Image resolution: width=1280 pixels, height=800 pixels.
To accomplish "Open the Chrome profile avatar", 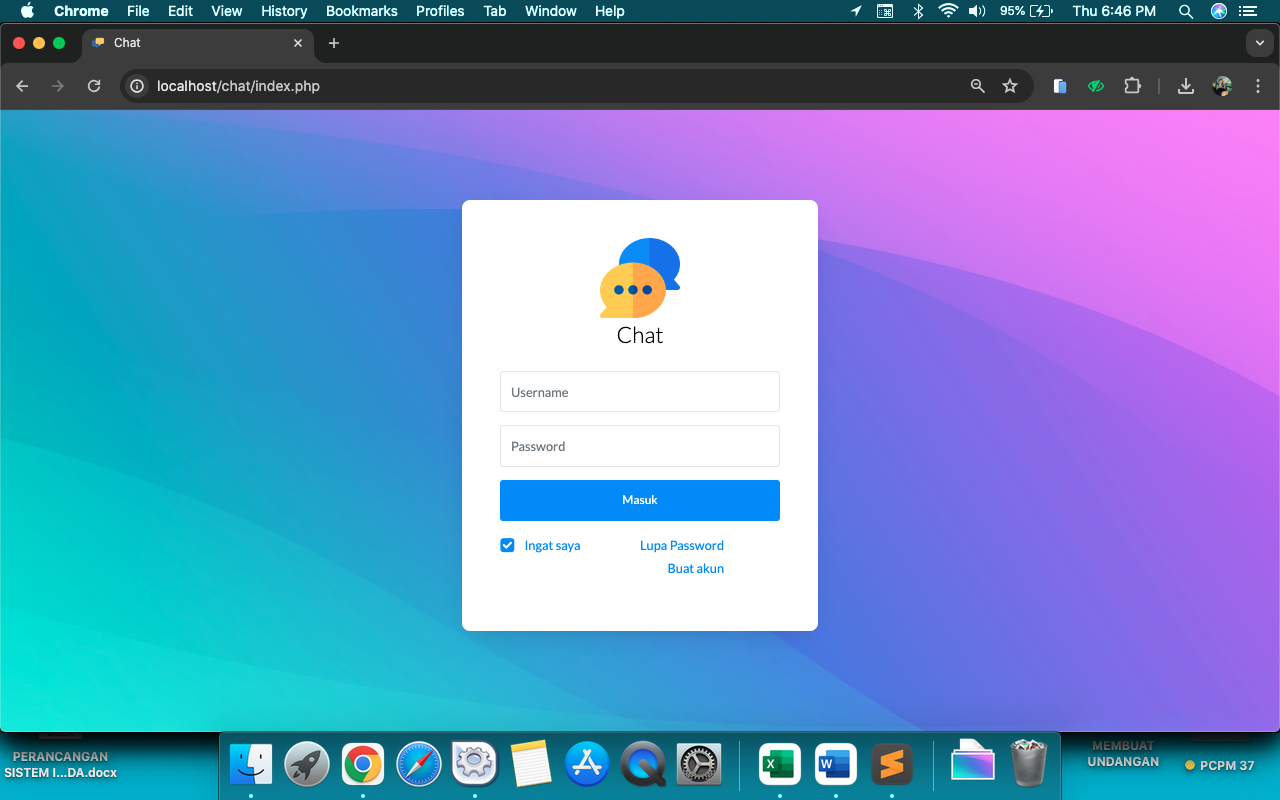I will point(1222,86).
